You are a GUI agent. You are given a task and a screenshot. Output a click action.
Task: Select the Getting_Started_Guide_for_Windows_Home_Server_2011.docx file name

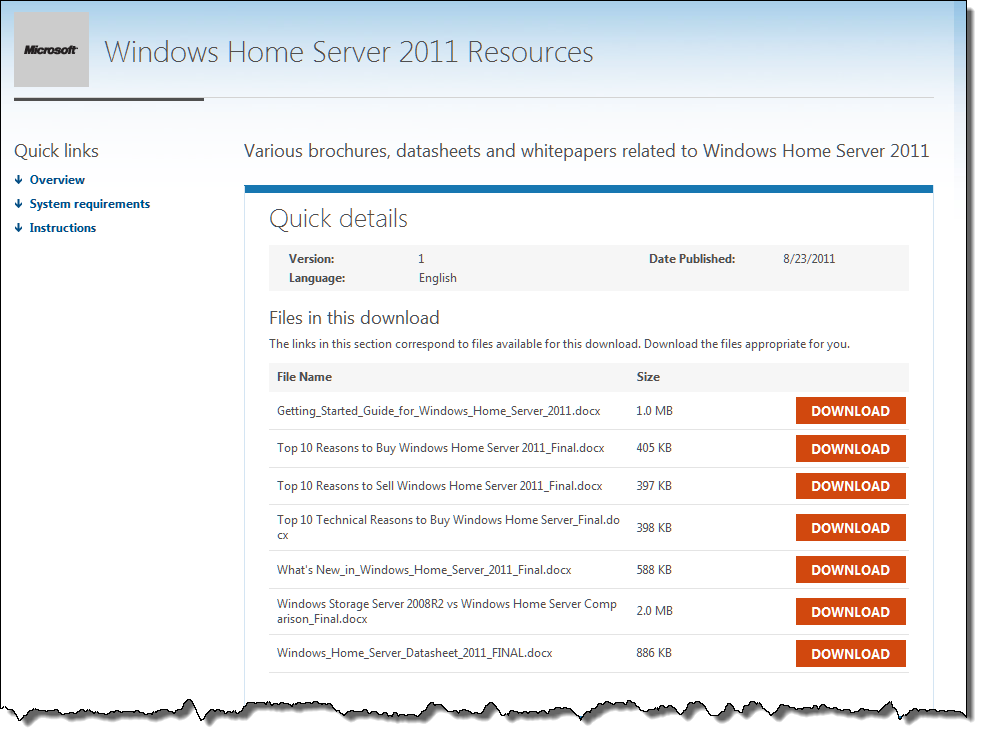click(439, 411)
